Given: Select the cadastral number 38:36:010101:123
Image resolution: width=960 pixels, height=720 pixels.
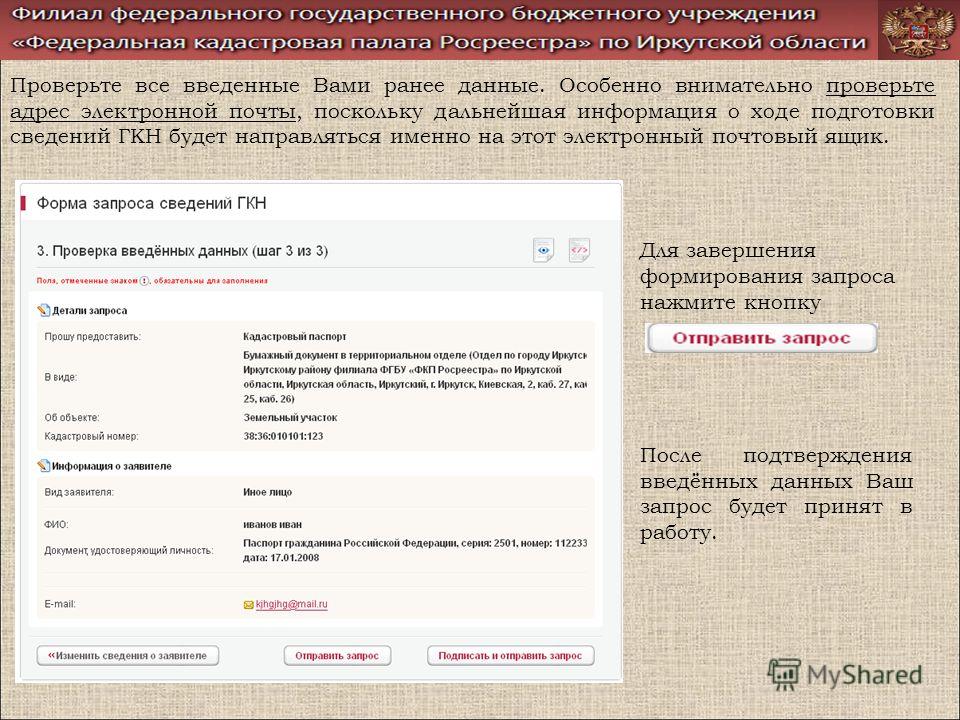Looking at the screenshot, I should [x=283, y=437].
